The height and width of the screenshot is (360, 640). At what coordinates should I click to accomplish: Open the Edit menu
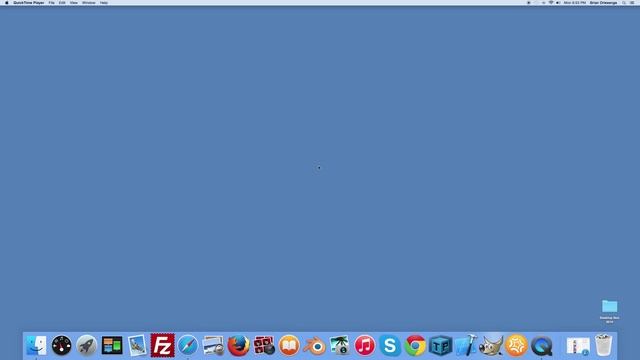point(62,2)
